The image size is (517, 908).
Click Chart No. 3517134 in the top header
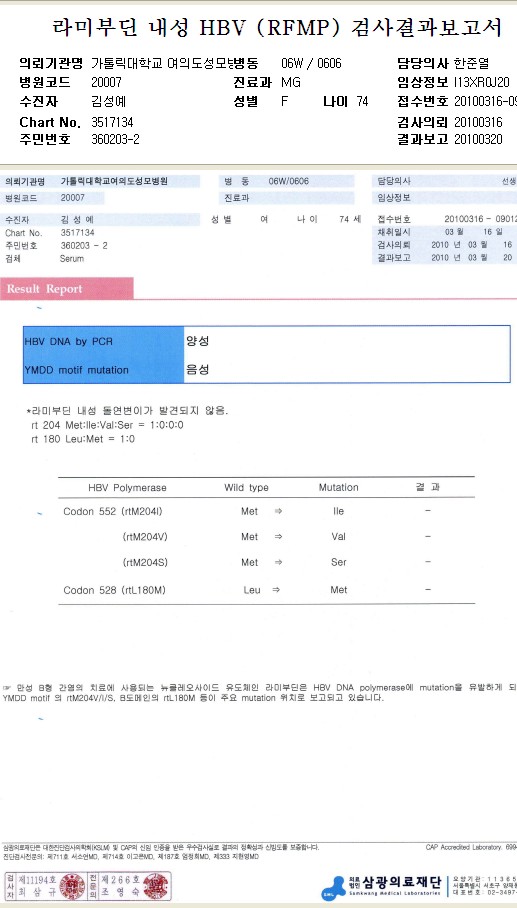pyautogui.click(x=77, y=122)
